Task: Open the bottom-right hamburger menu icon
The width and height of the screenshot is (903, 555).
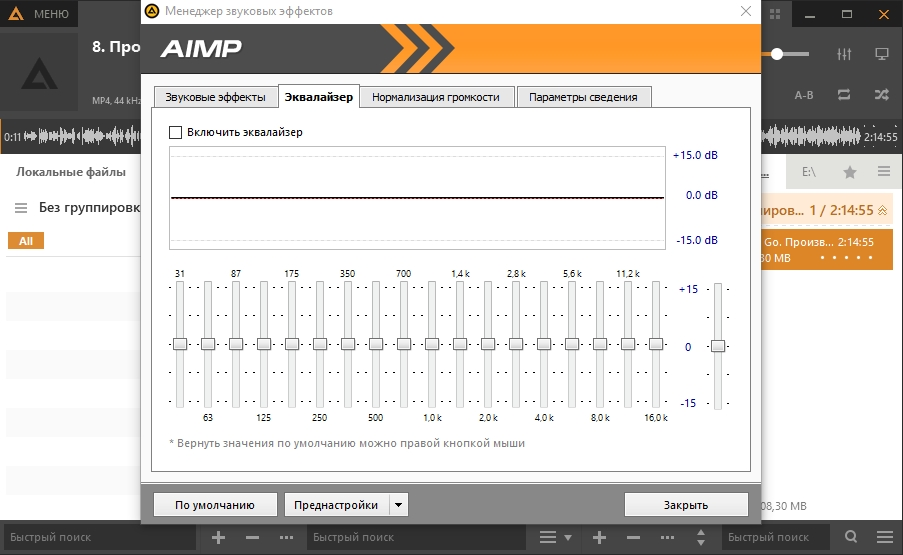Action: pos(885,537)
